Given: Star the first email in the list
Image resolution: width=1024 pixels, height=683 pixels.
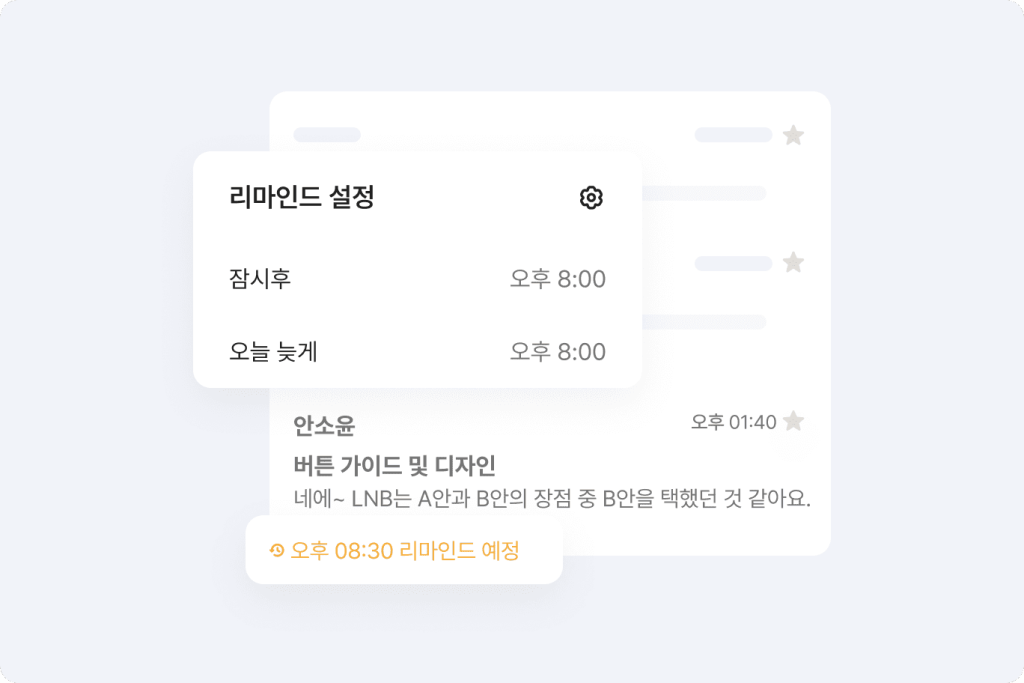Looking at the screenshot, I should tap(793, 135).
